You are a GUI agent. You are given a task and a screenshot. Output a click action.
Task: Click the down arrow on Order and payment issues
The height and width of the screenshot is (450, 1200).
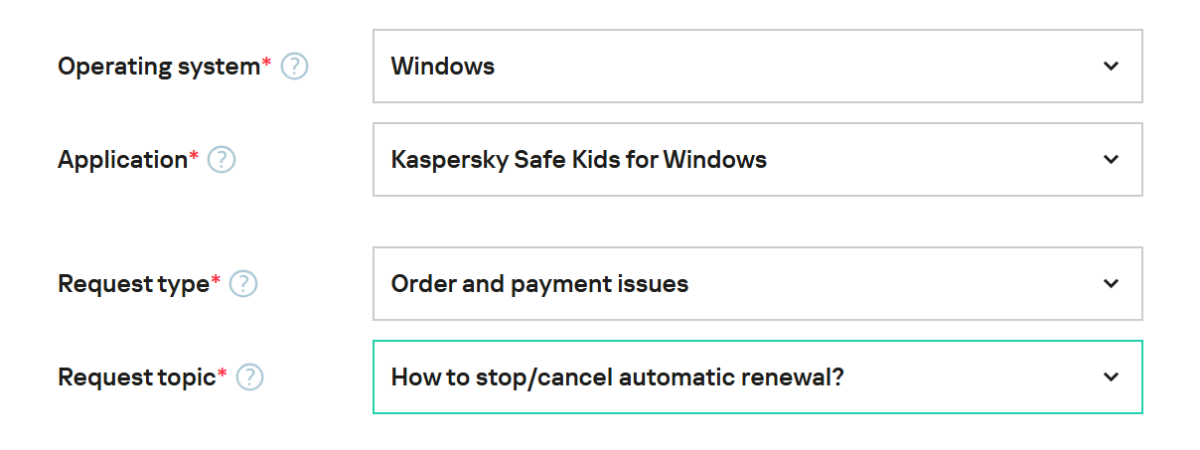(x=1110, y=284)
